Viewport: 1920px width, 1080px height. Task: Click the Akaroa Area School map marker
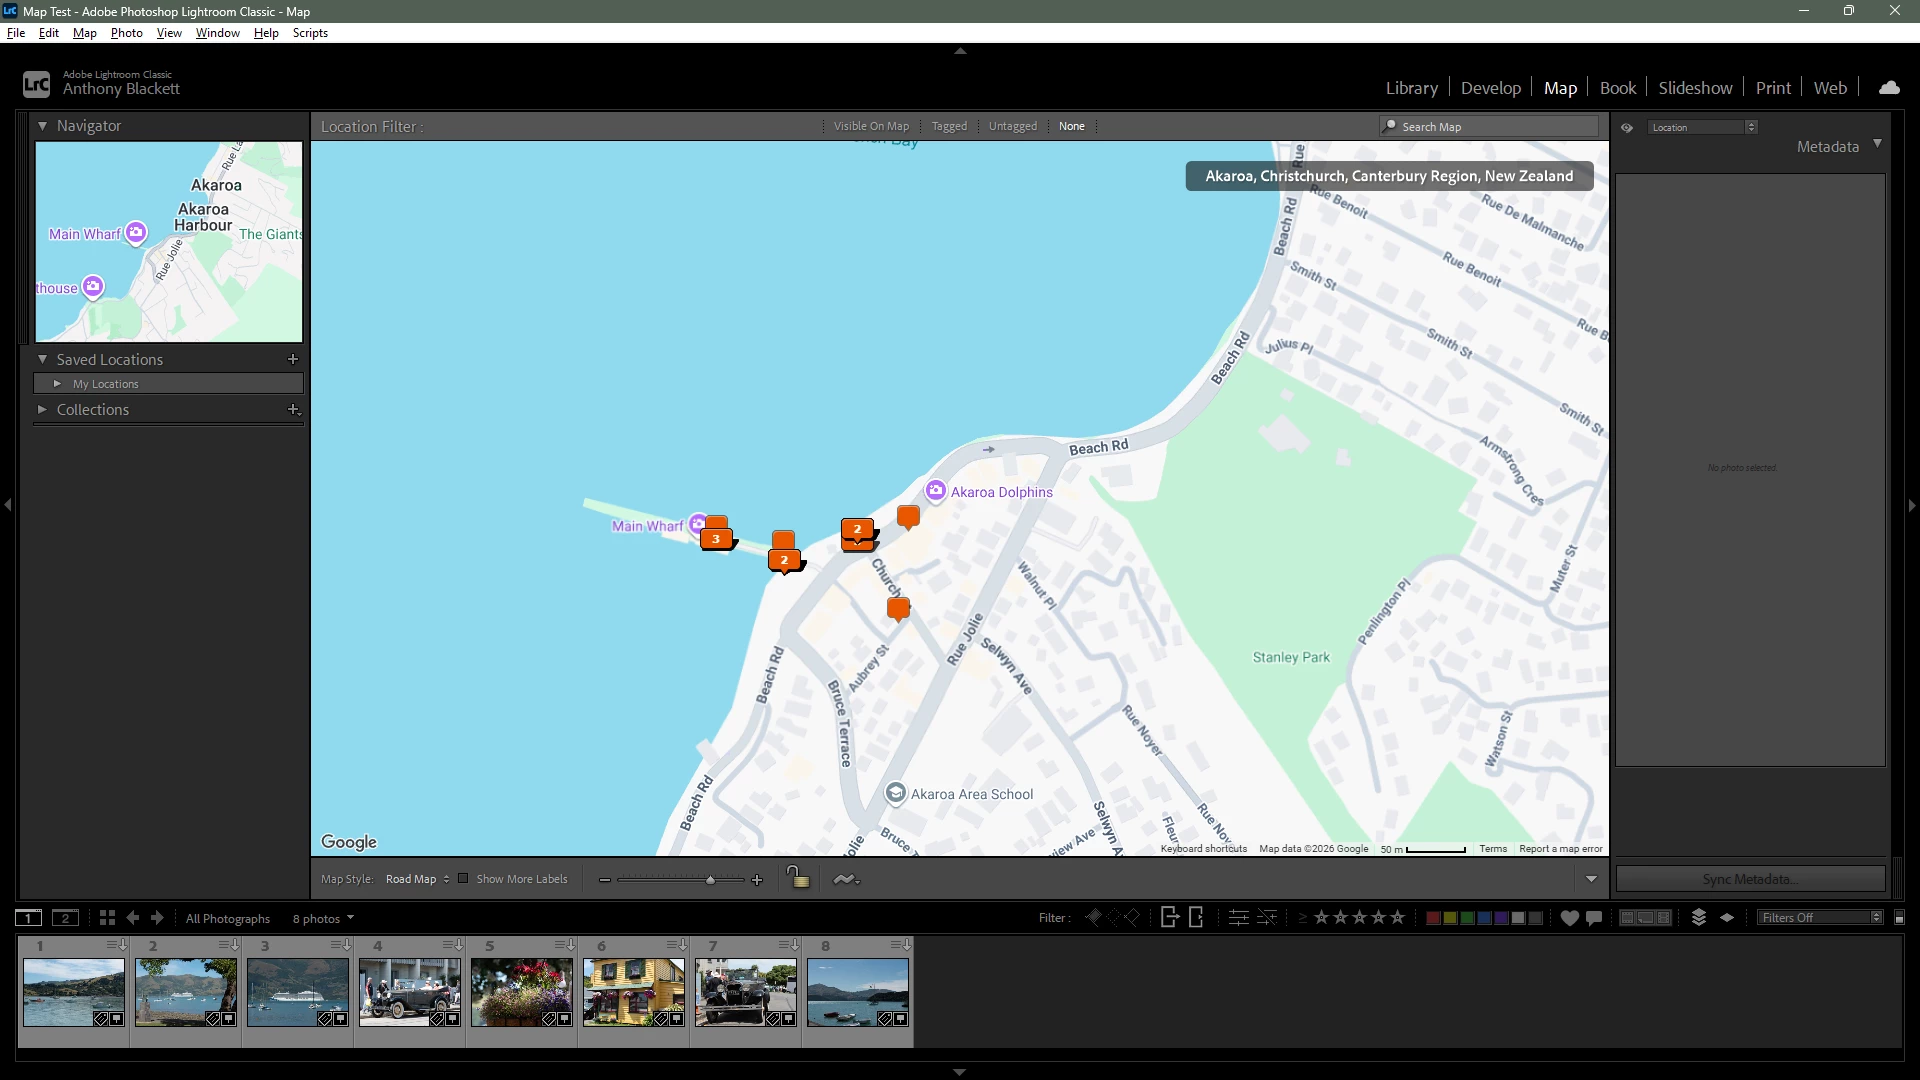tap(896, 793)
